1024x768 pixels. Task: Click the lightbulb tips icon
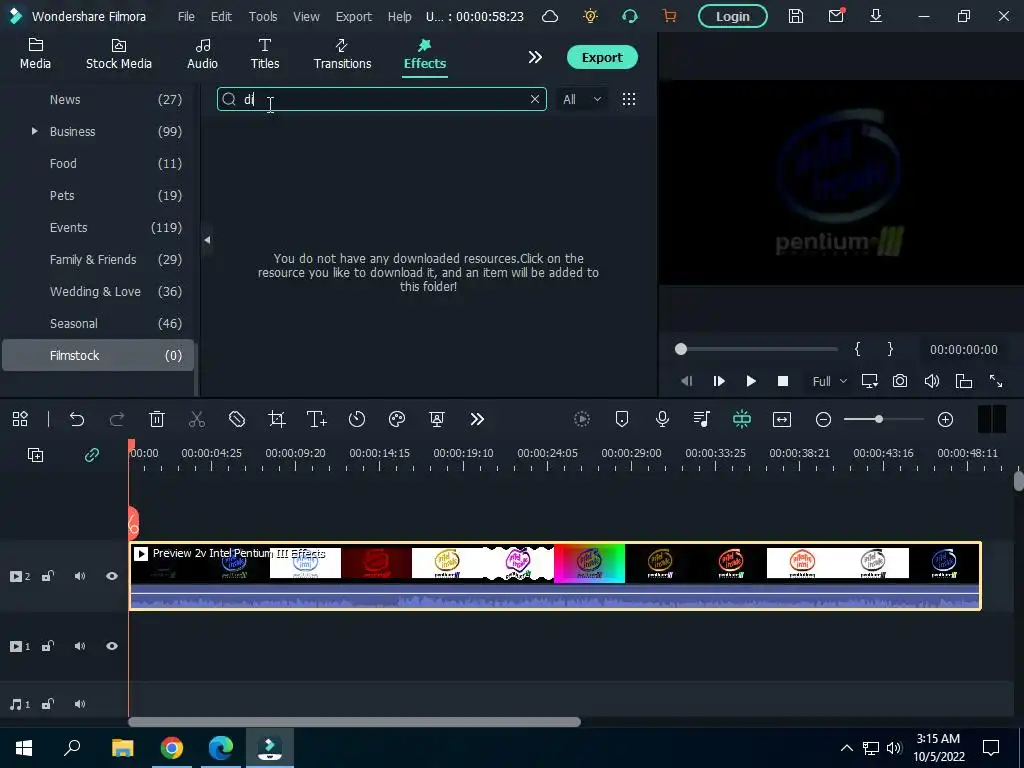[590, 16]
